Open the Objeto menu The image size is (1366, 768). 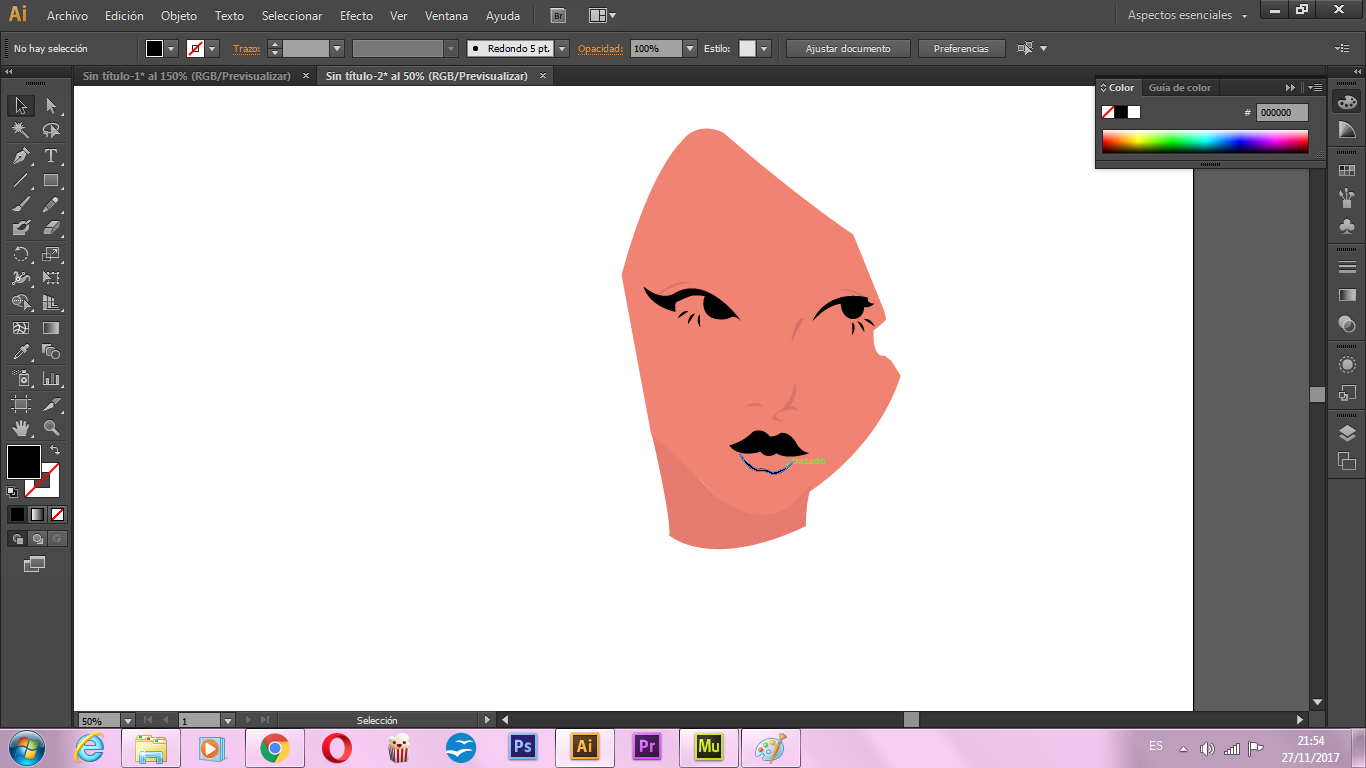[179, 16]
